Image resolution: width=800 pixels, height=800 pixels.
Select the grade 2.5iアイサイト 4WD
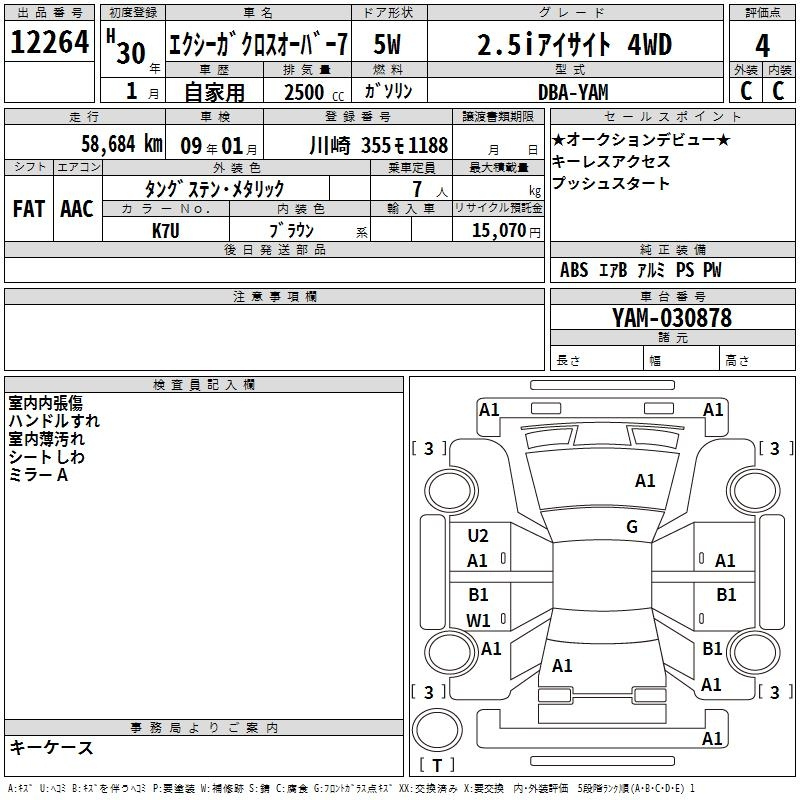coord(573,45)
